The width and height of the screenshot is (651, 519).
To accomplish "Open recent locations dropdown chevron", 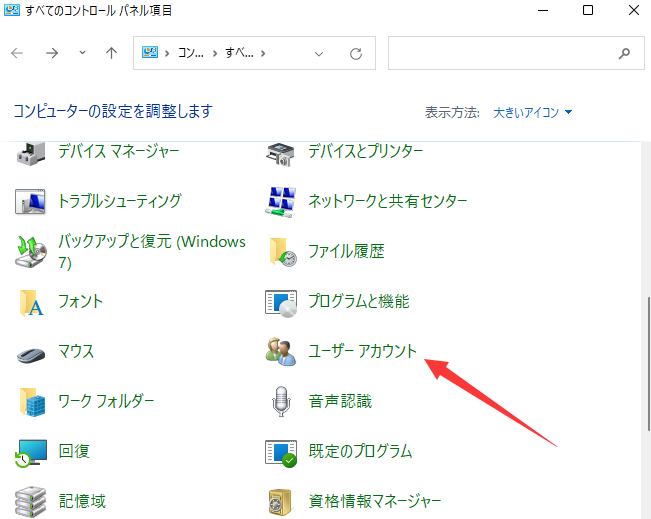I will (x=82, y=53).
